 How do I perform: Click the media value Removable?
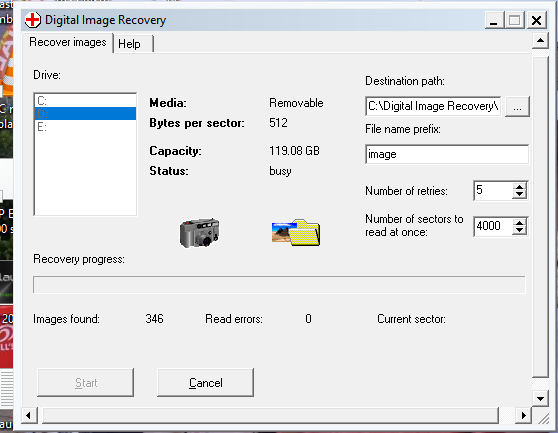(x=296, y=103)
